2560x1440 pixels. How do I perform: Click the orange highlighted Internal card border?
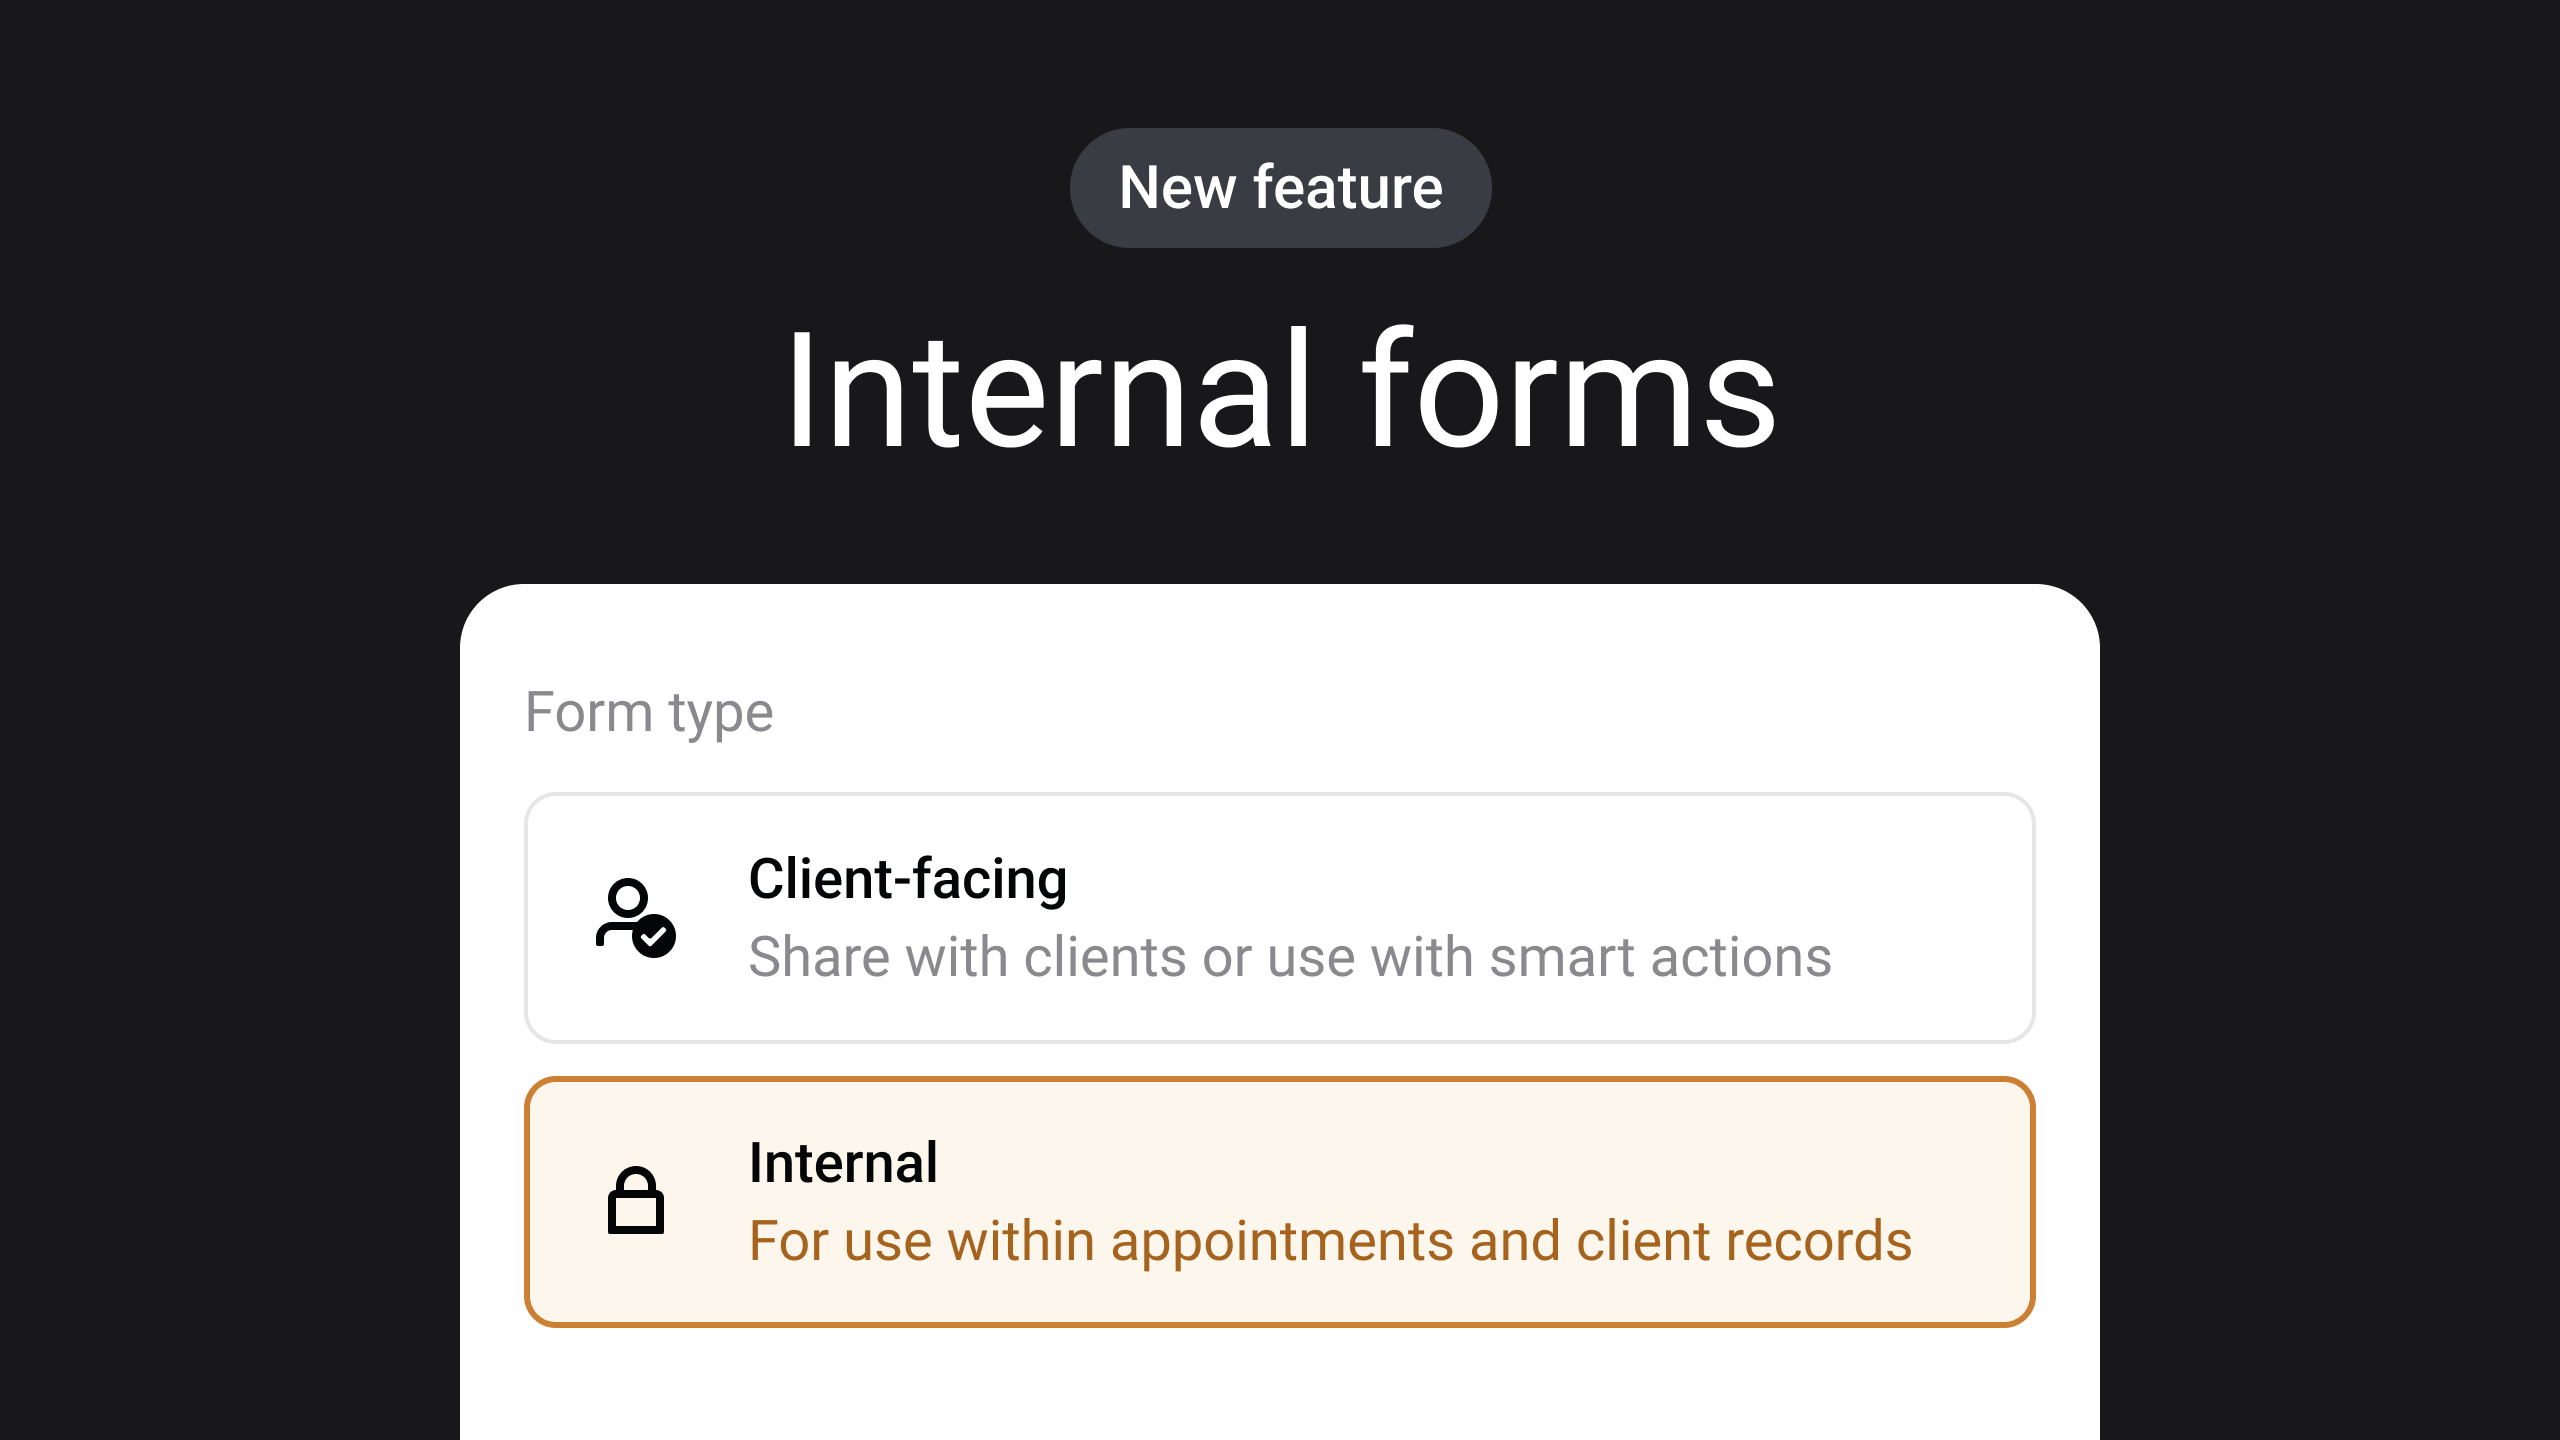(x=1280, y=1080)
